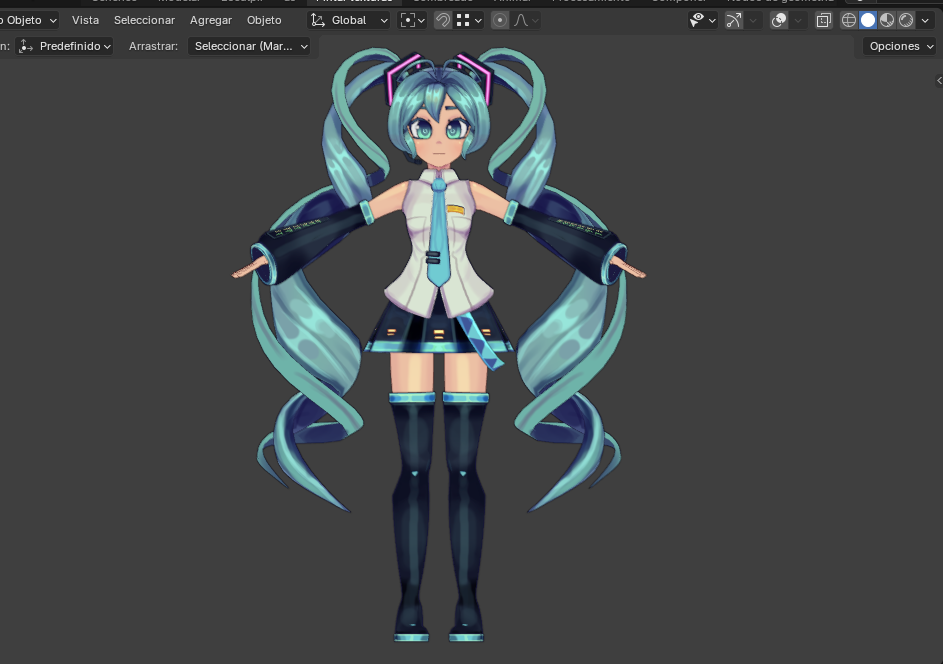This screenshot has height=664, width=943.
Task: Open the Agregar menu
Action: pyautogui.click(x=210, y=20)
